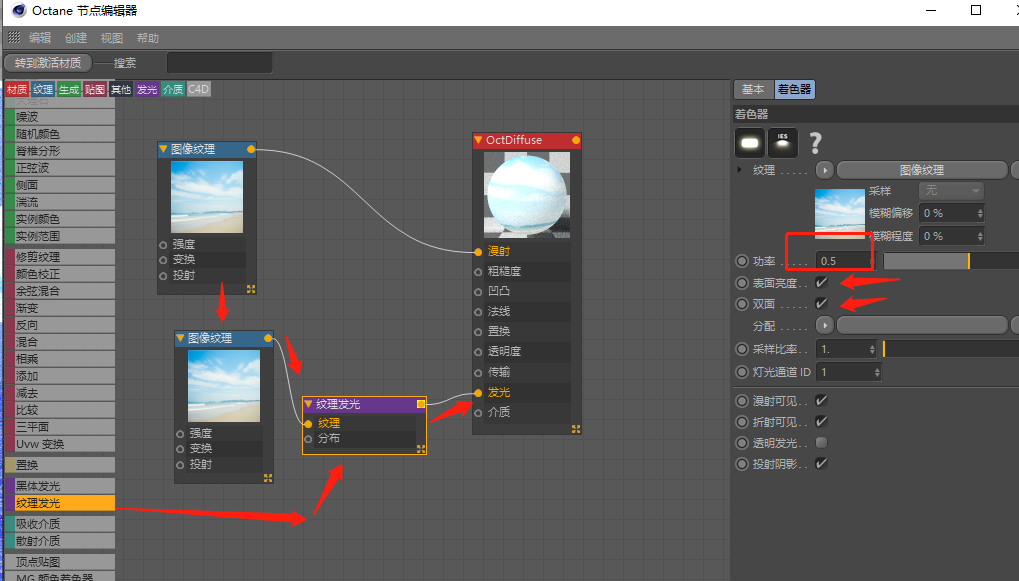The image size is (1019, 581).
Task: Adjust the 功率 slider bar
Action: [951, 261]
